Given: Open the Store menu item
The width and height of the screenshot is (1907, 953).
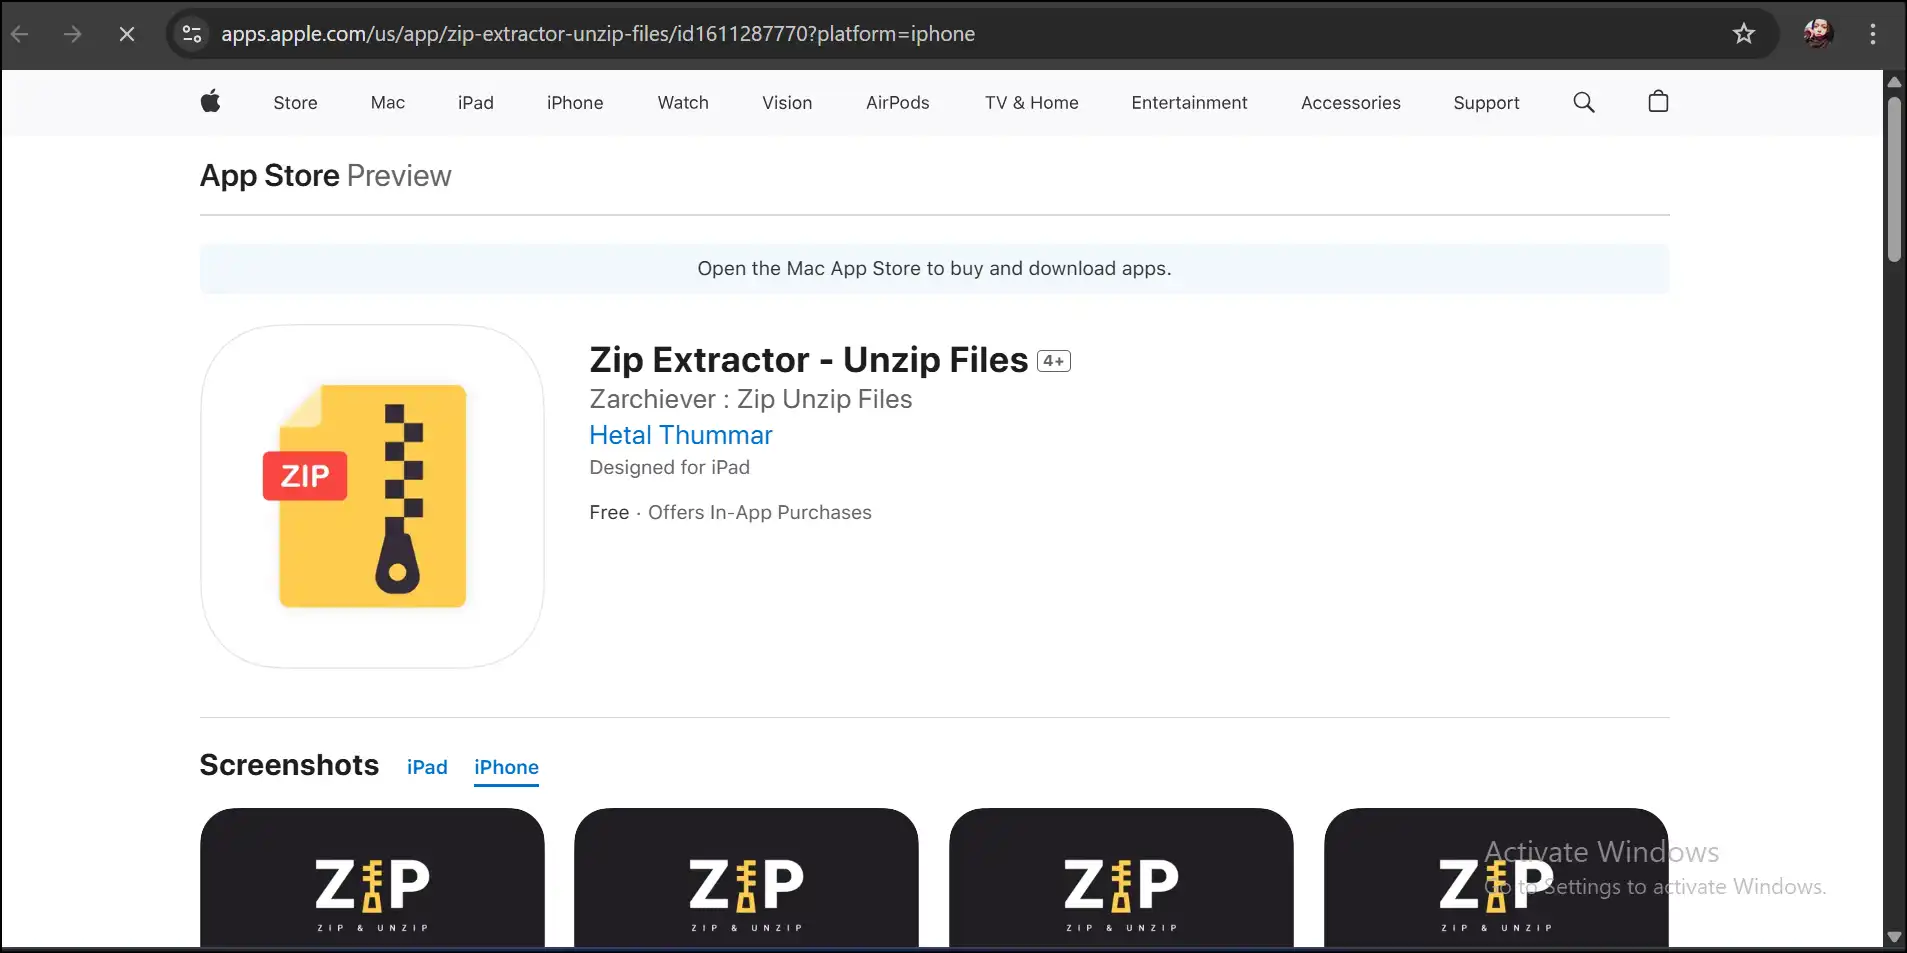Looking at the screenshot, I should pyautogui.click(x=295, y=102).
